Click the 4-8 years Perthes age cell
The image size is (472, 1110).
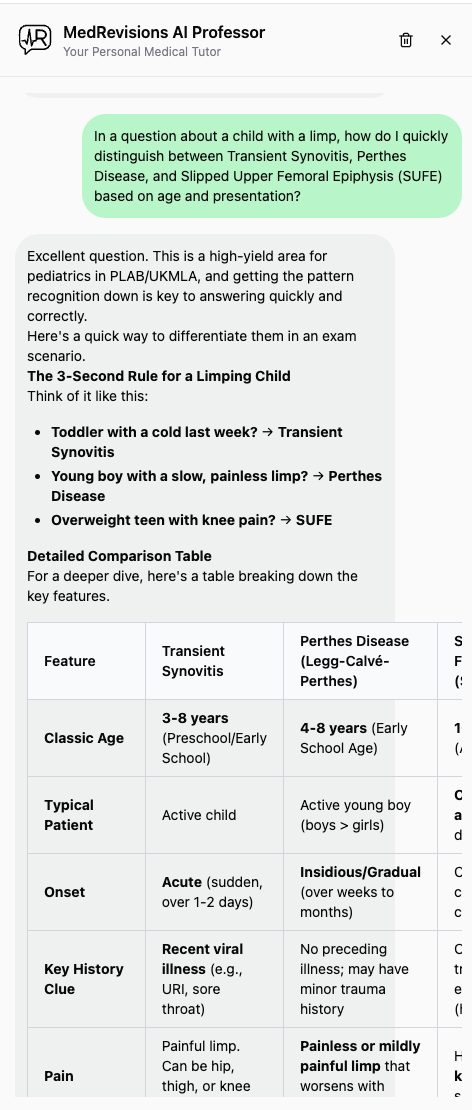click(x=360, y=738)
